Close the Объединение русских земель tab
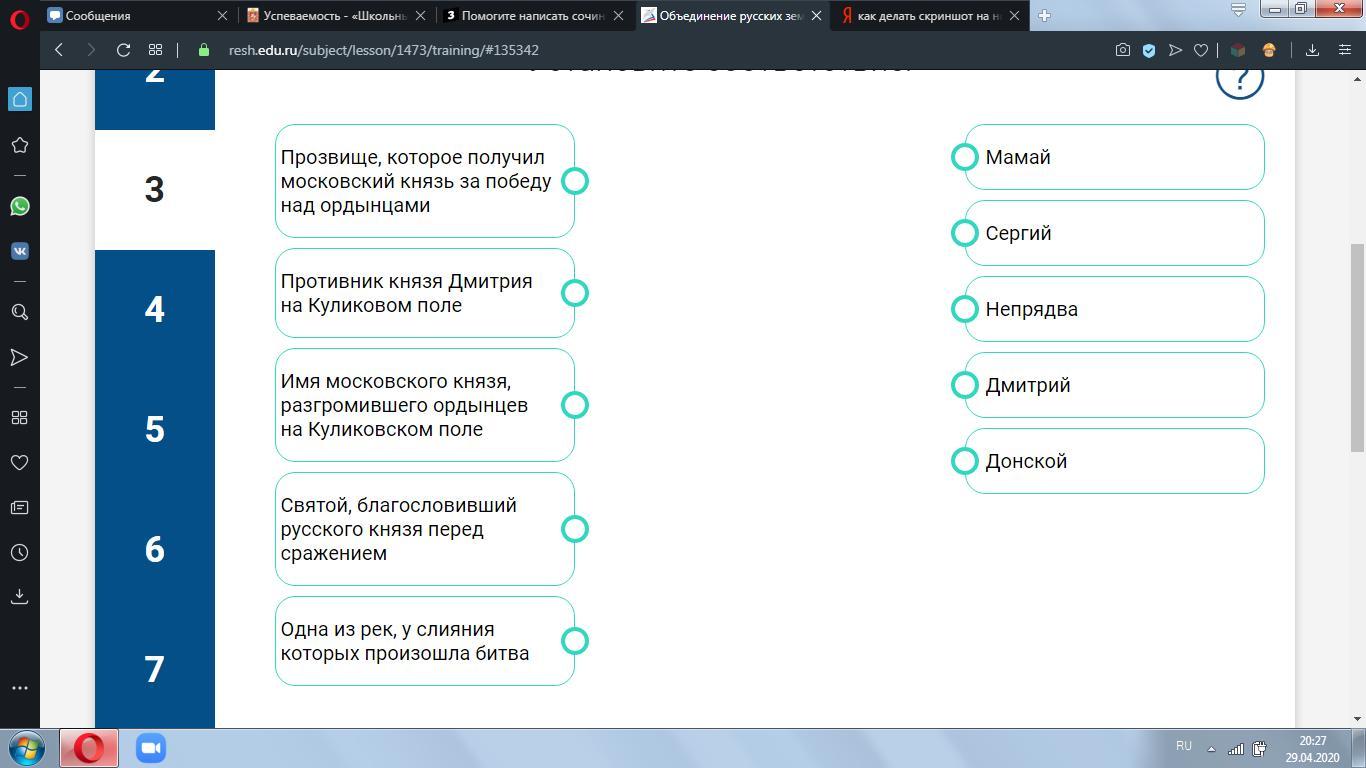The height and width of the screenshot is (768, 1366). click(x=817, y=16)
